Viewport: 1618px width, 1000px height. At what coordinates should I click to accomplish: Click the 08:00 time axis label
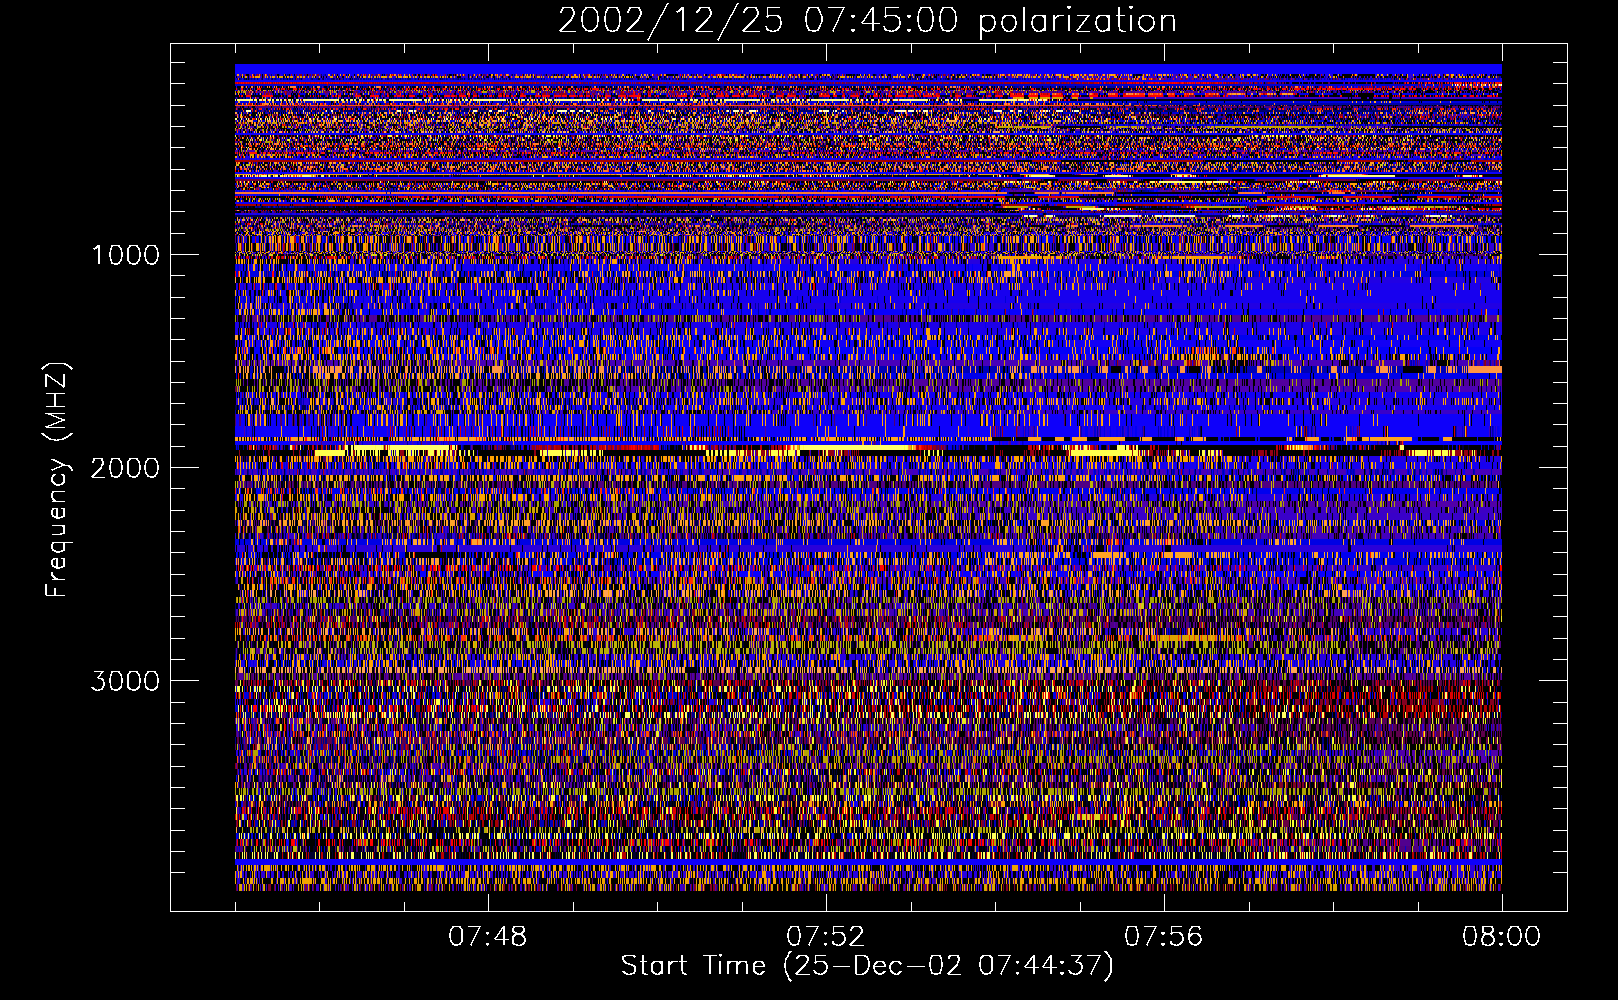tap(1501, 937)
